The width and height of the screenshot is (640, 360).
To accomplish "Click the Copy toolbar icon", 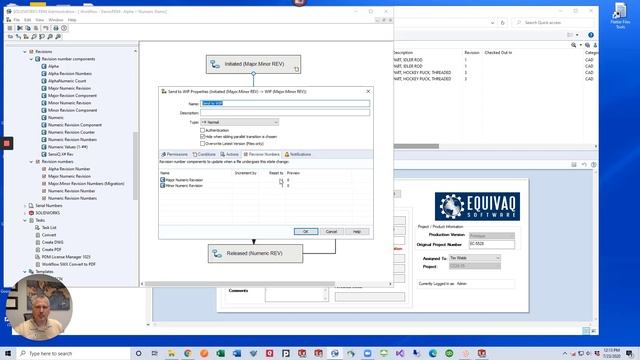I will pos(28,28).
